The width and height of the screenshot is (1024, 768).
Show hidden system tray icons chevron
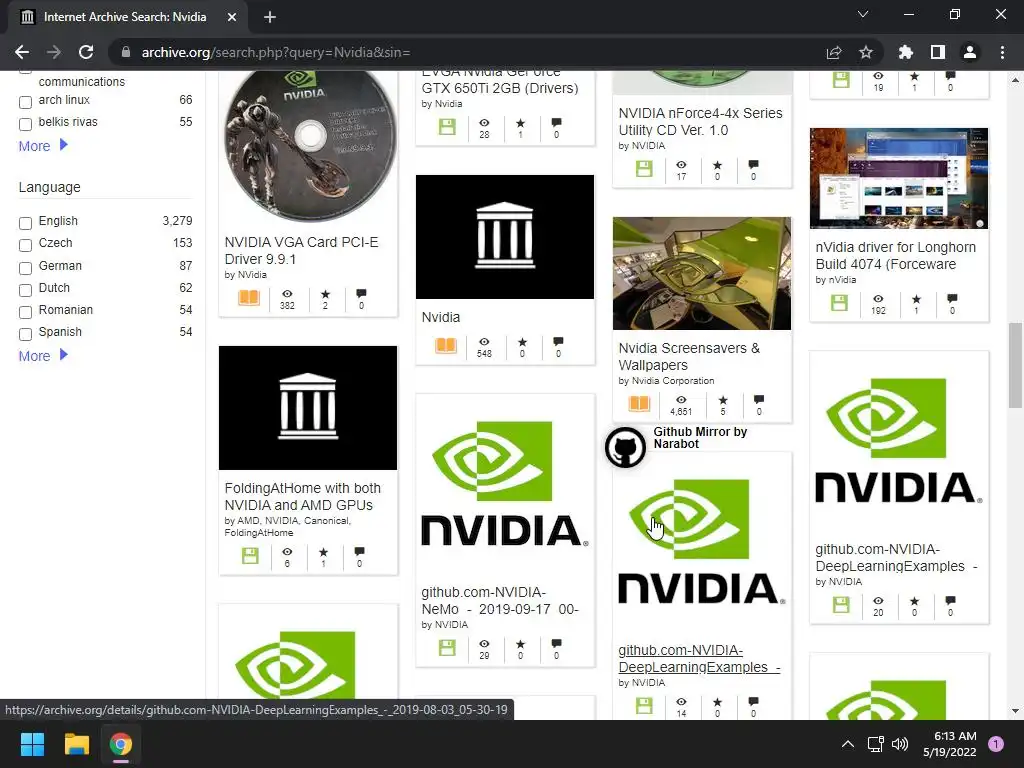[x=848, y=744]
